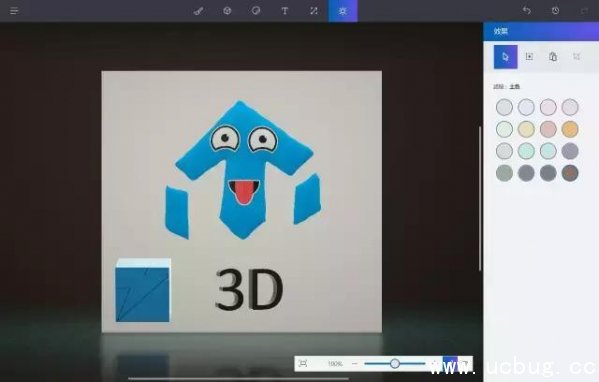This screenshot has height=382, width=599.
Task: Select the Text tool
Action: pos(285,11)
